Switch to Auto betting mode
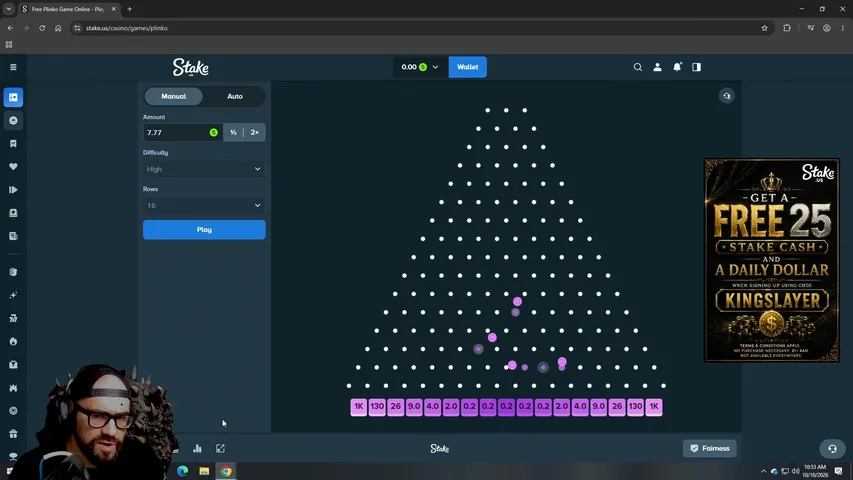The image size is (853, 480). pos(234,96)
